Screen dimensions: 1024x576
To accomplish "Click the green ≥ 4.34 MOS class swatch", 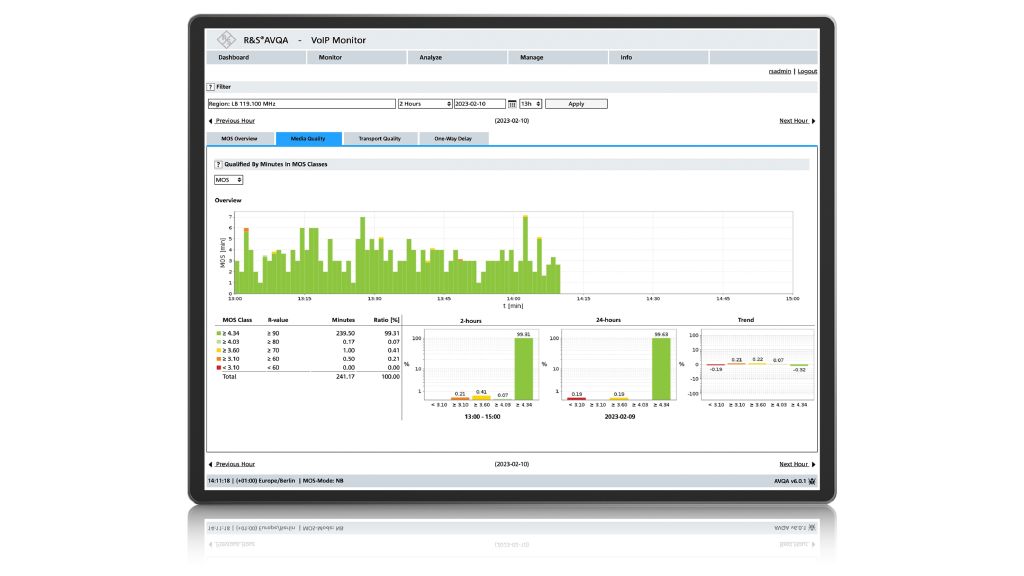I will point(219,332).
